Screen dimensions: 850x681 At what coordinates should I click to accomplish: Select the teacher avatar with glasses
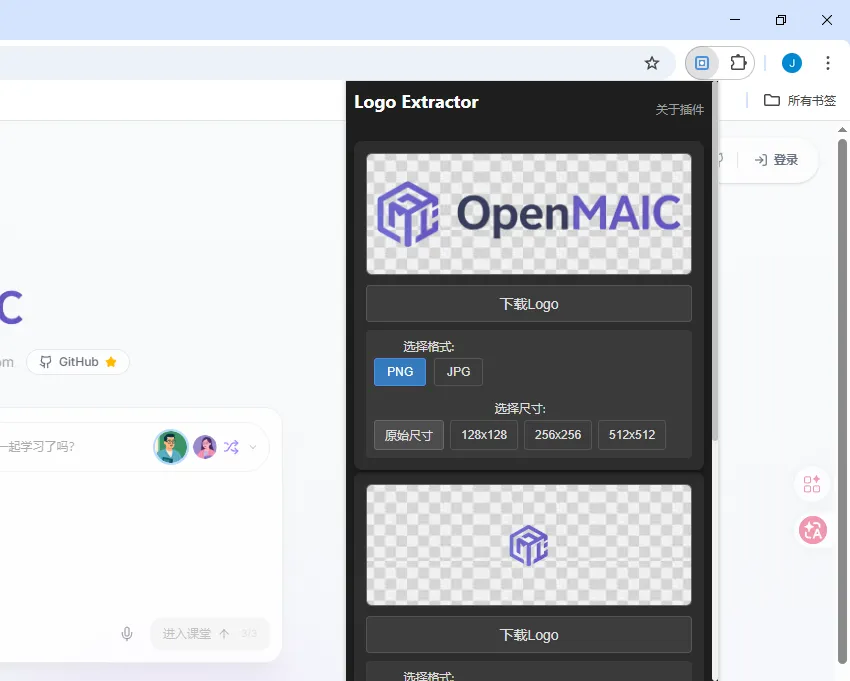pyautogui.click(x=170, y=447)
